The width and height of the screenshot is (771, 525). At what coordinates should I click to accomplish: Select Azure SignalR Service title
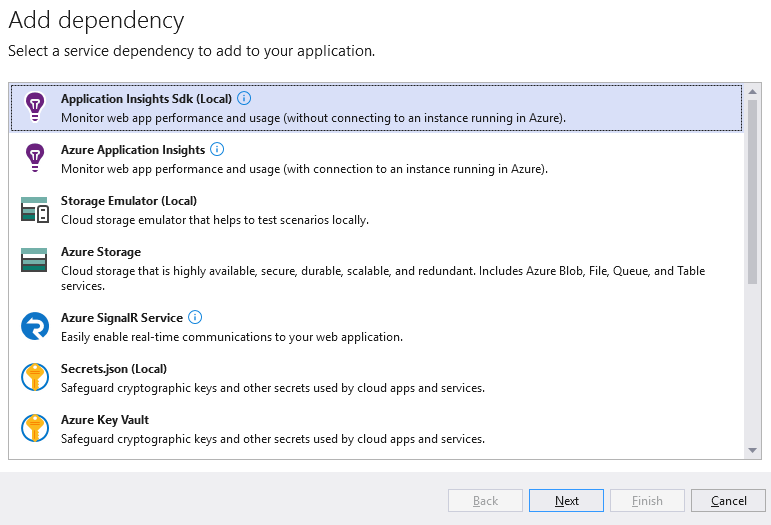(122, 318)
